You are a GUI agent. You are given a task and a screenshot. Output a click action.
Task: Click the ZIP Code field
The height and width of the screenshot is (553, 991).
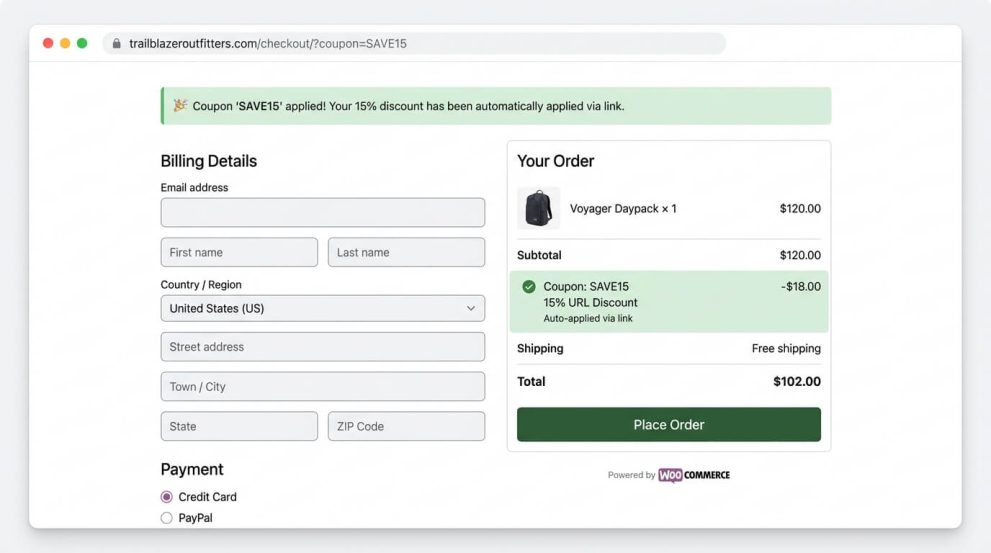pos(406,427)
